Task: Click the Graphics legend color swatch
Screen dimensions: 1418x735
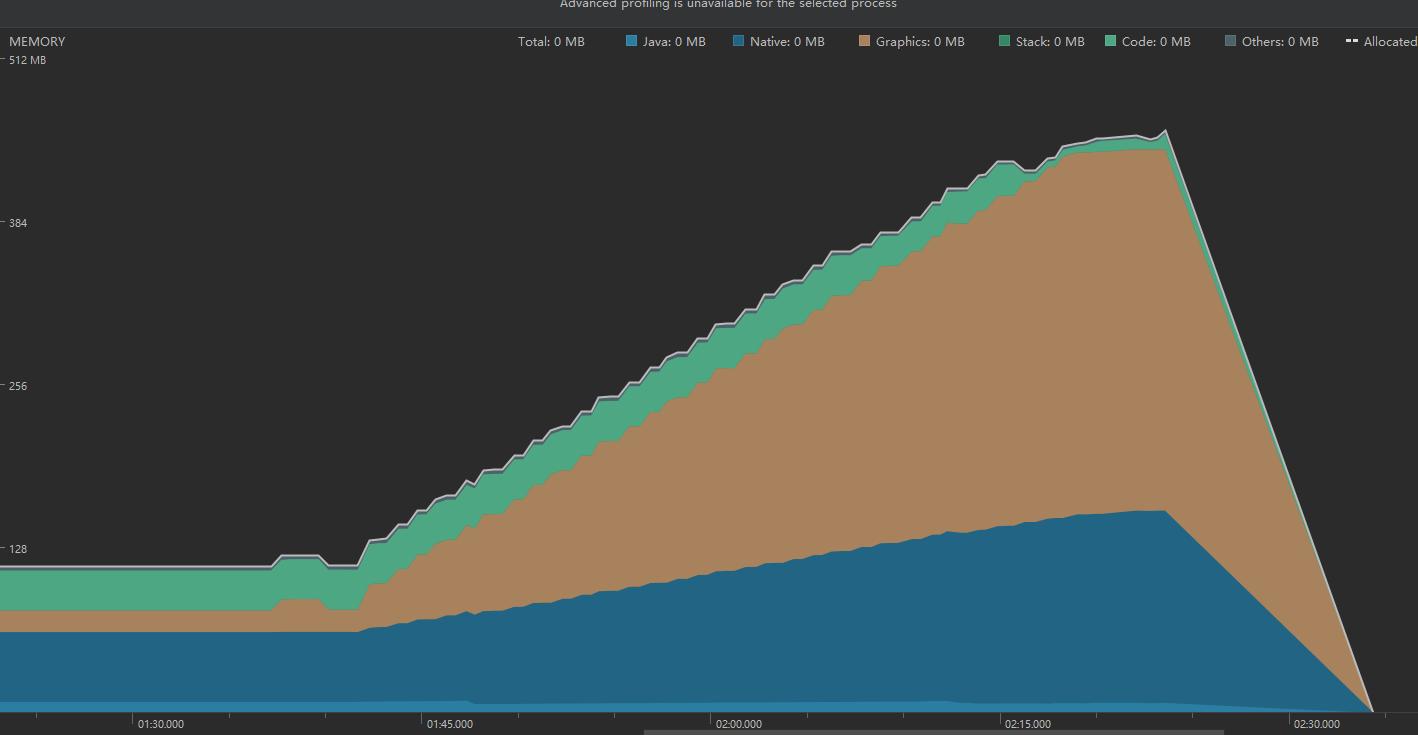Action: pyautogui.click(x=864, y=41)
